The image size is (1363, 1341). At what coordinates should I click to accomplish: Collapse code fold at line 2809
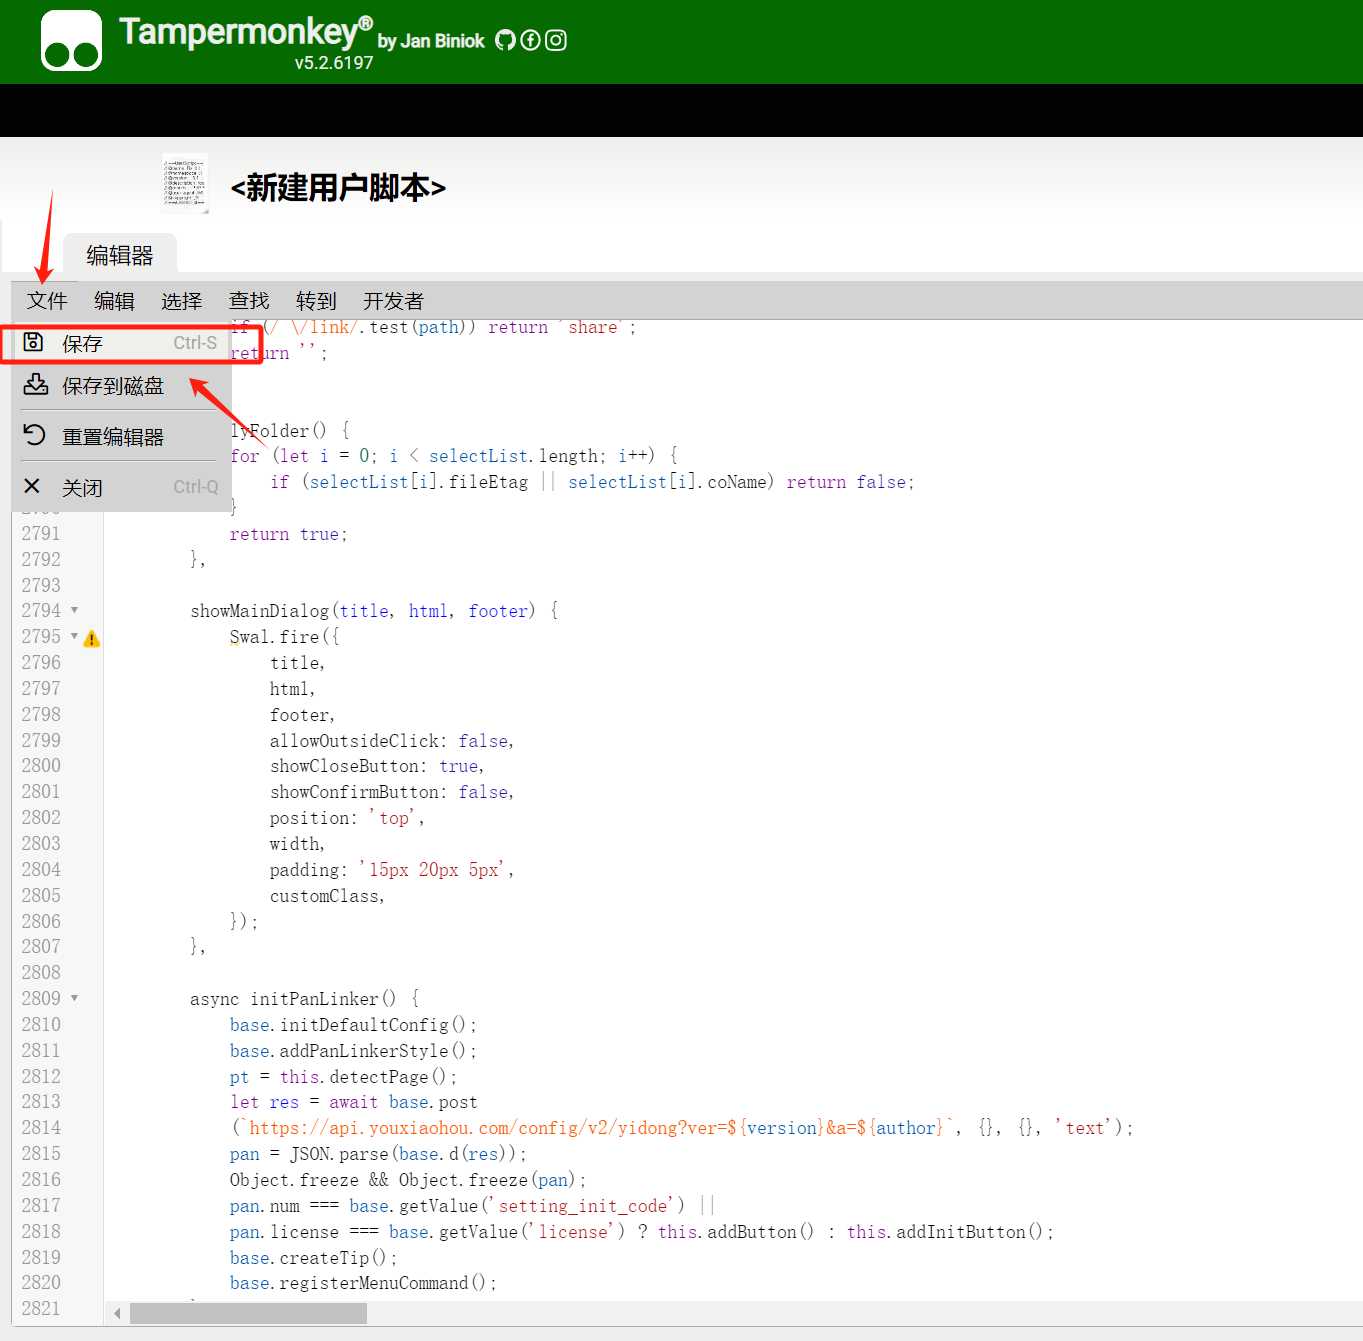point(74,998)
